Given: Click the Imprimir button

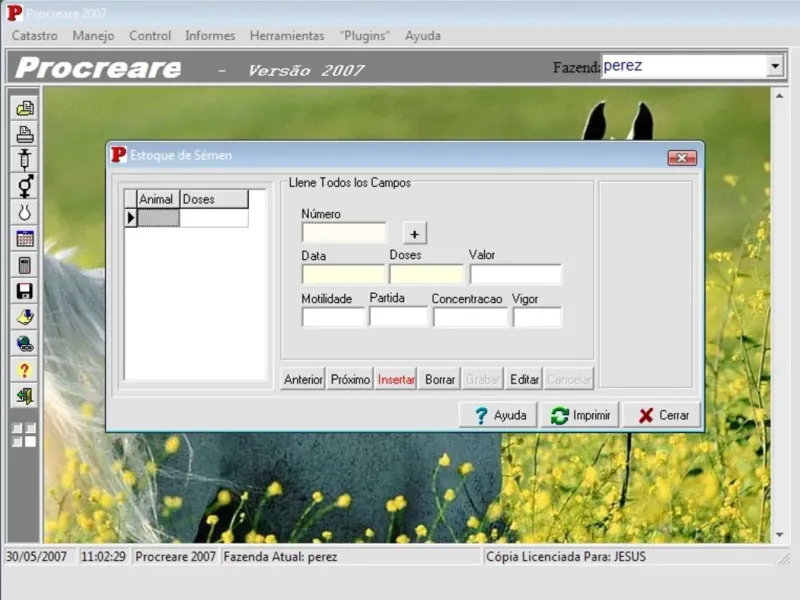Looking at the screenshot, I should click(x=580, y=415).
